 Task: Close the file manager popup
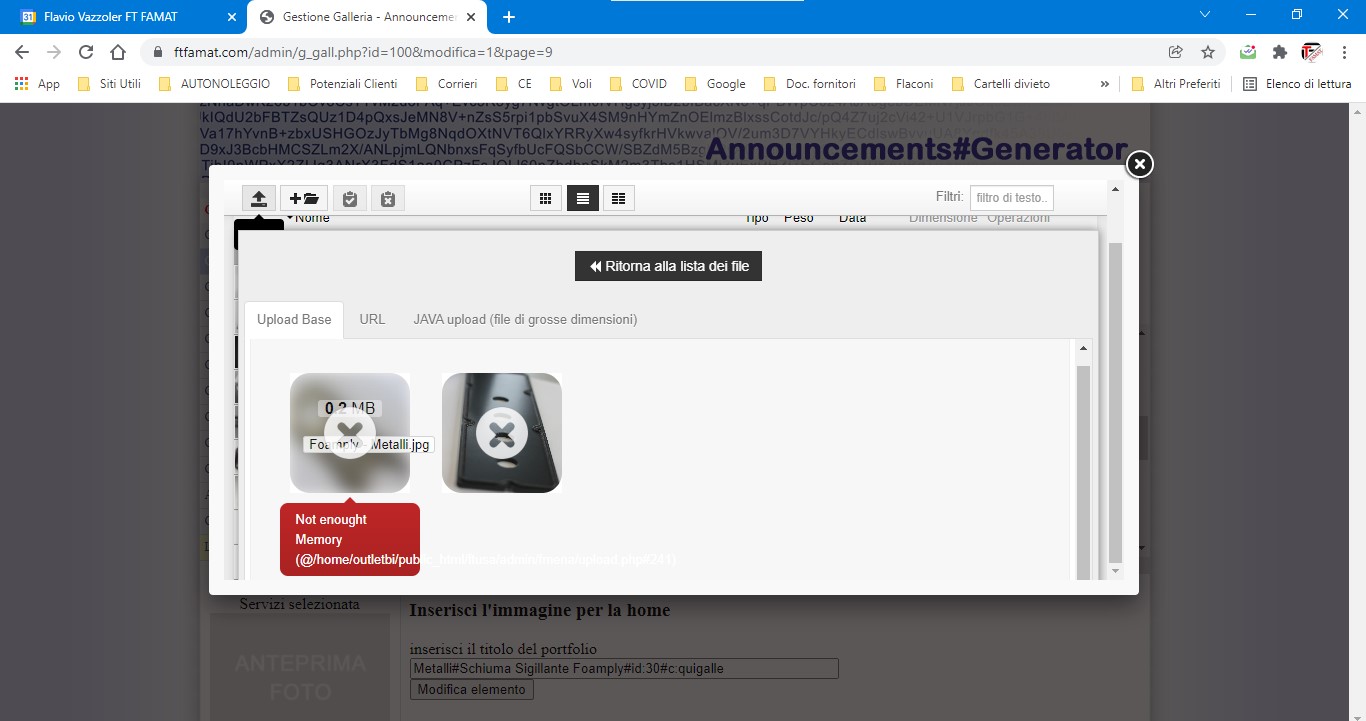(x=1139, y=164)
